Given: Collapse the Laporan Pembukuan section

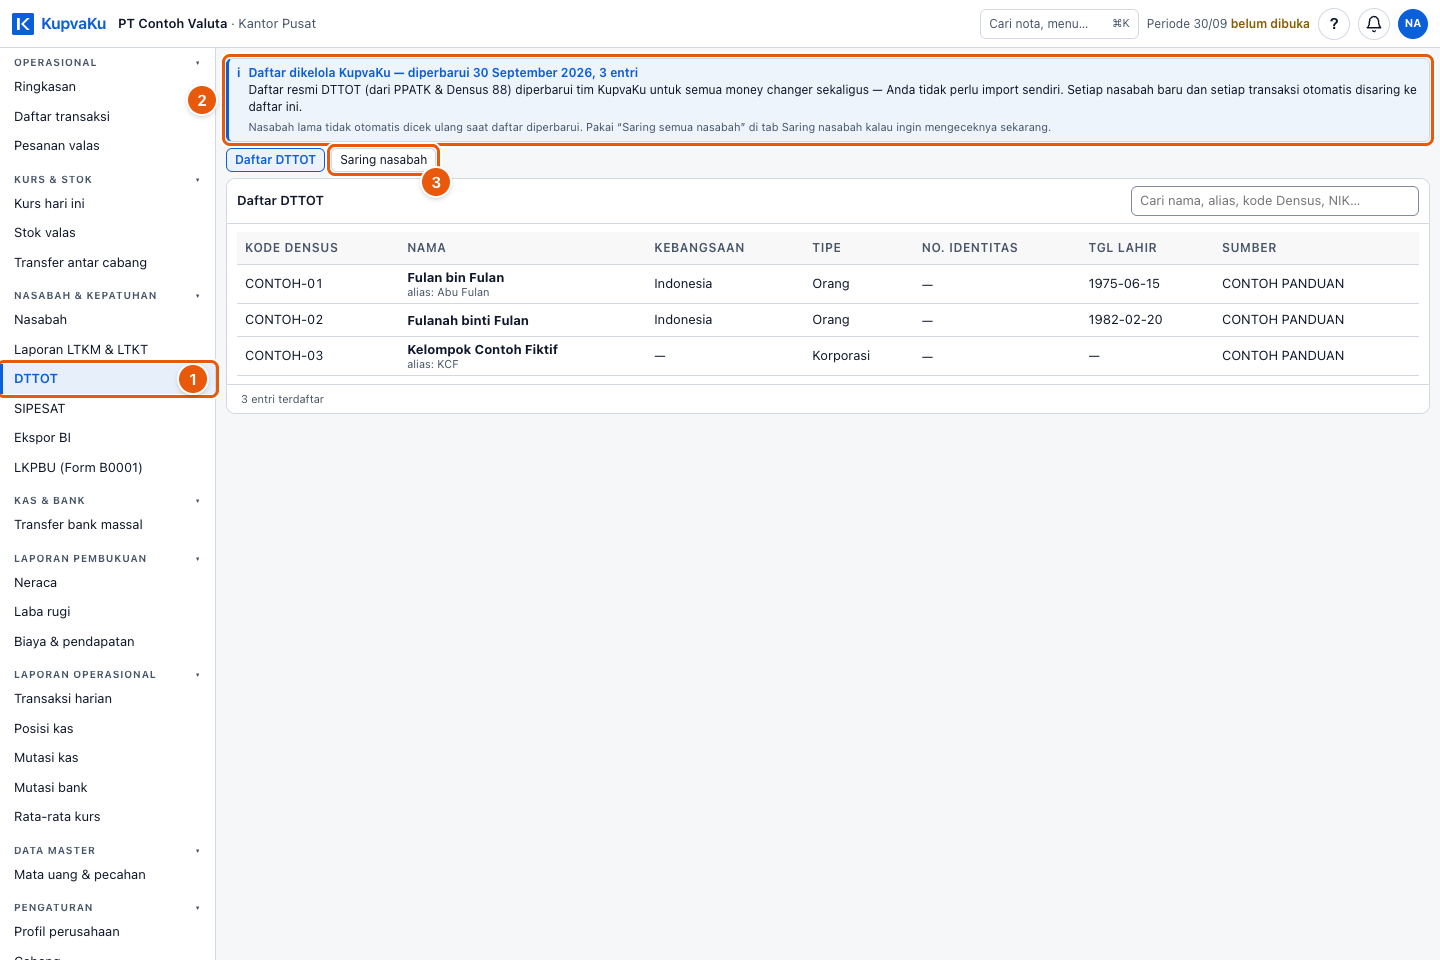Looking at the screenshot, I should point(198,559).
